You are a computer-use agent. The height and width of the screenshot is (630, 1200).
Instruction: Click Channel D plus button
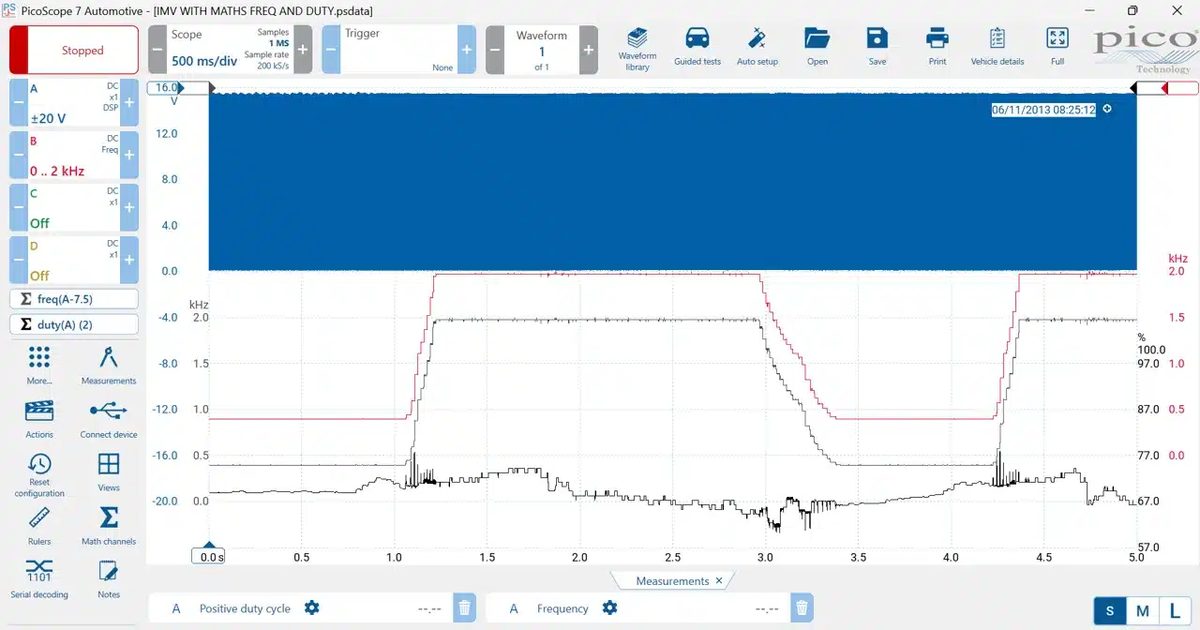tap(129, 260)
